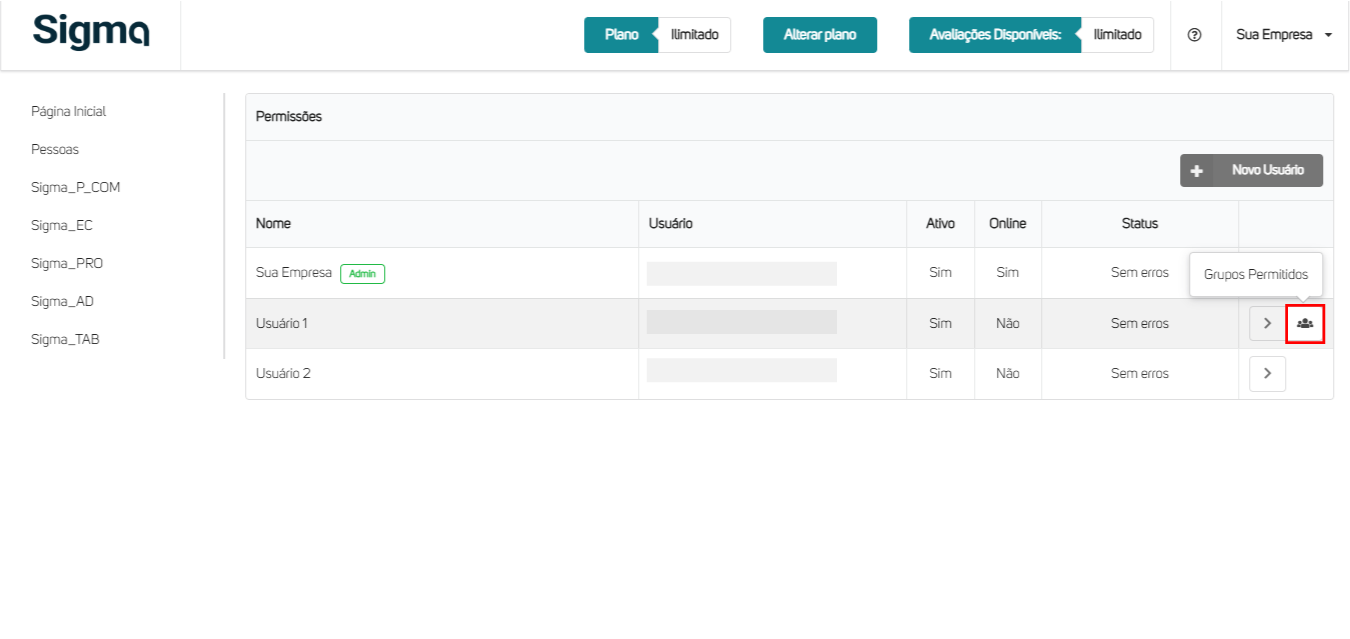Open Sigma_AD from the sidebar
This screenshot has height=639, width=1350.
click(x=62, y=301)
